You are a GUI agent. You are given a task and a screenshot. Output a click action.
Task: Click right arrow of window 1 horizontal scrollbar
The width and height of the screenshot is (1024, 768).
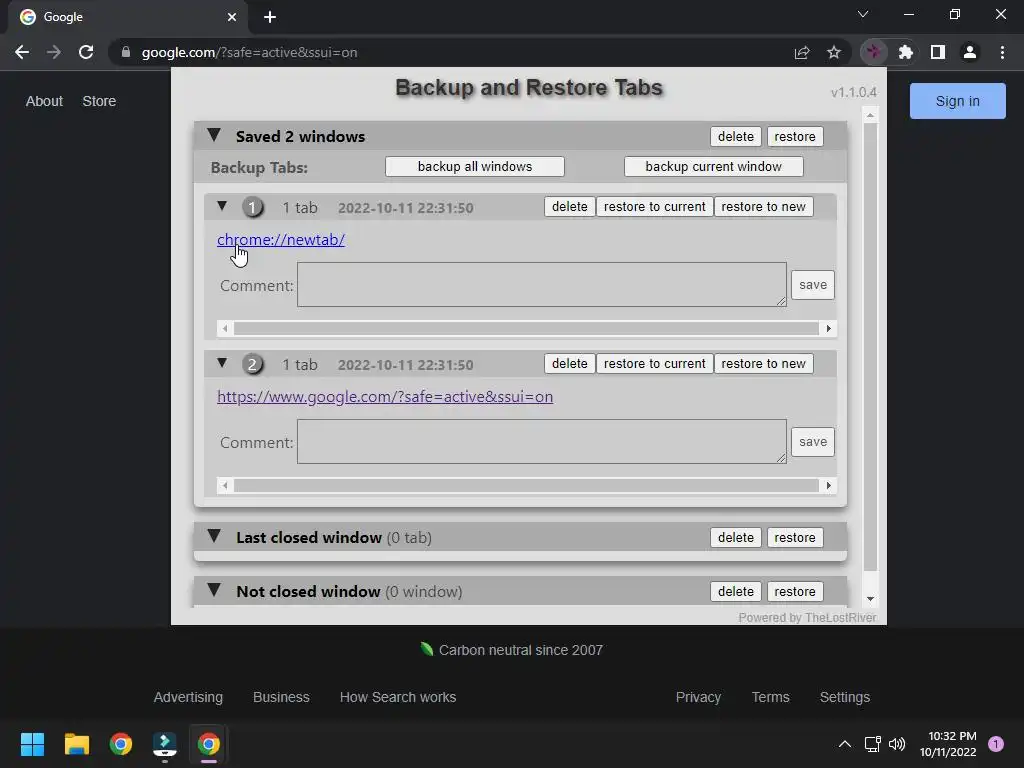(829, 328)
